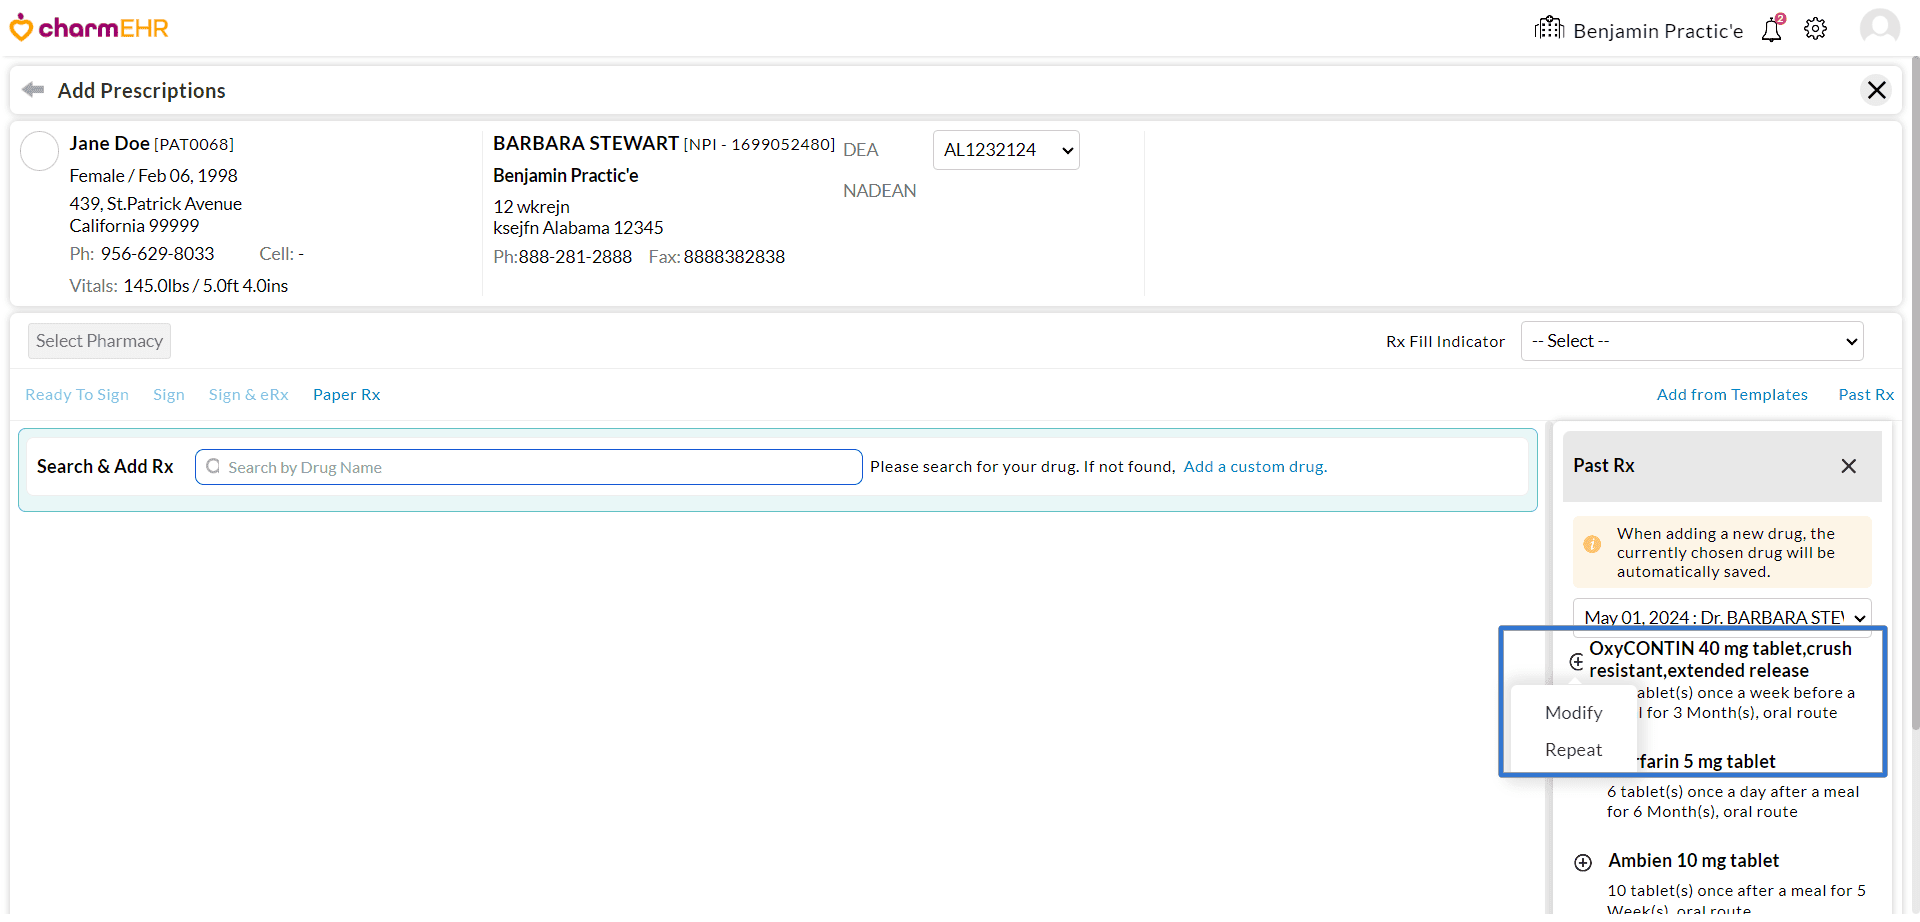Click the charmEHR logo
The height and width of the screenshot is (922, 1920).
click(x=89, y=28)
